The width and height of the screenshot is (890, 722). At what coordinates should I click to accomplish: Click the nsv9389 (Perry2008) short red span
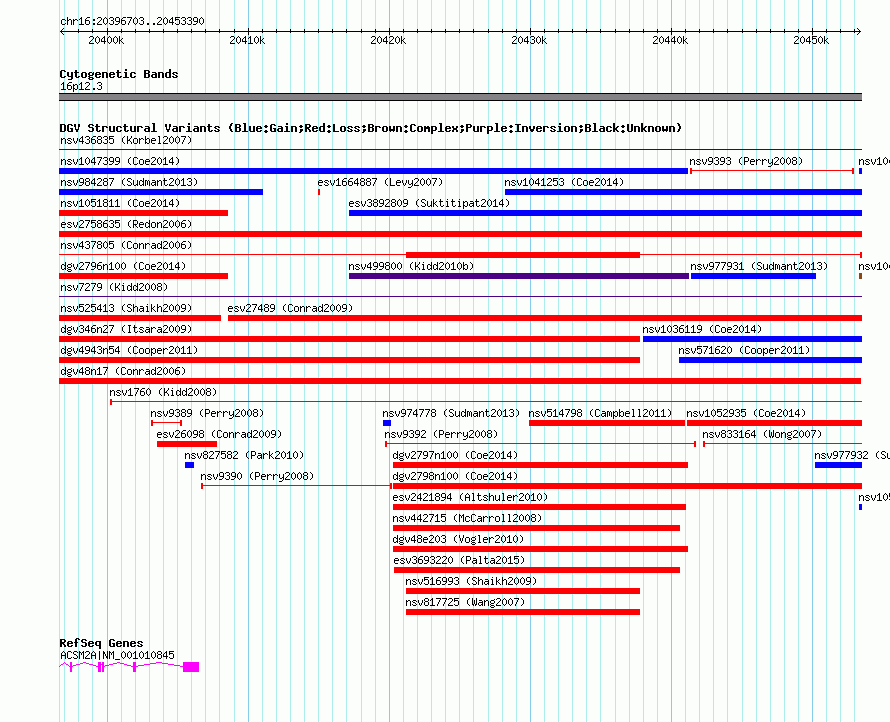point(166,423)
